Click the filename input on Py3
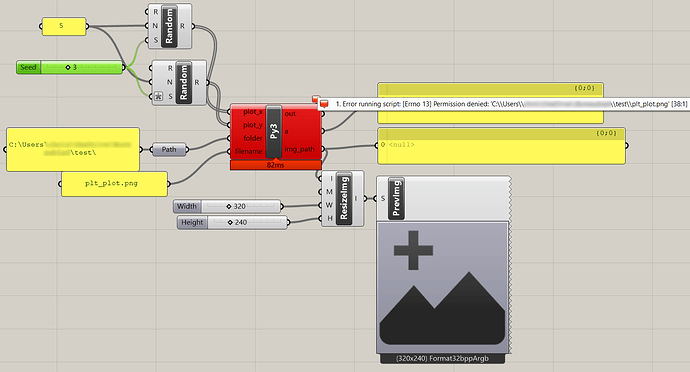 (x=249, y=151)
